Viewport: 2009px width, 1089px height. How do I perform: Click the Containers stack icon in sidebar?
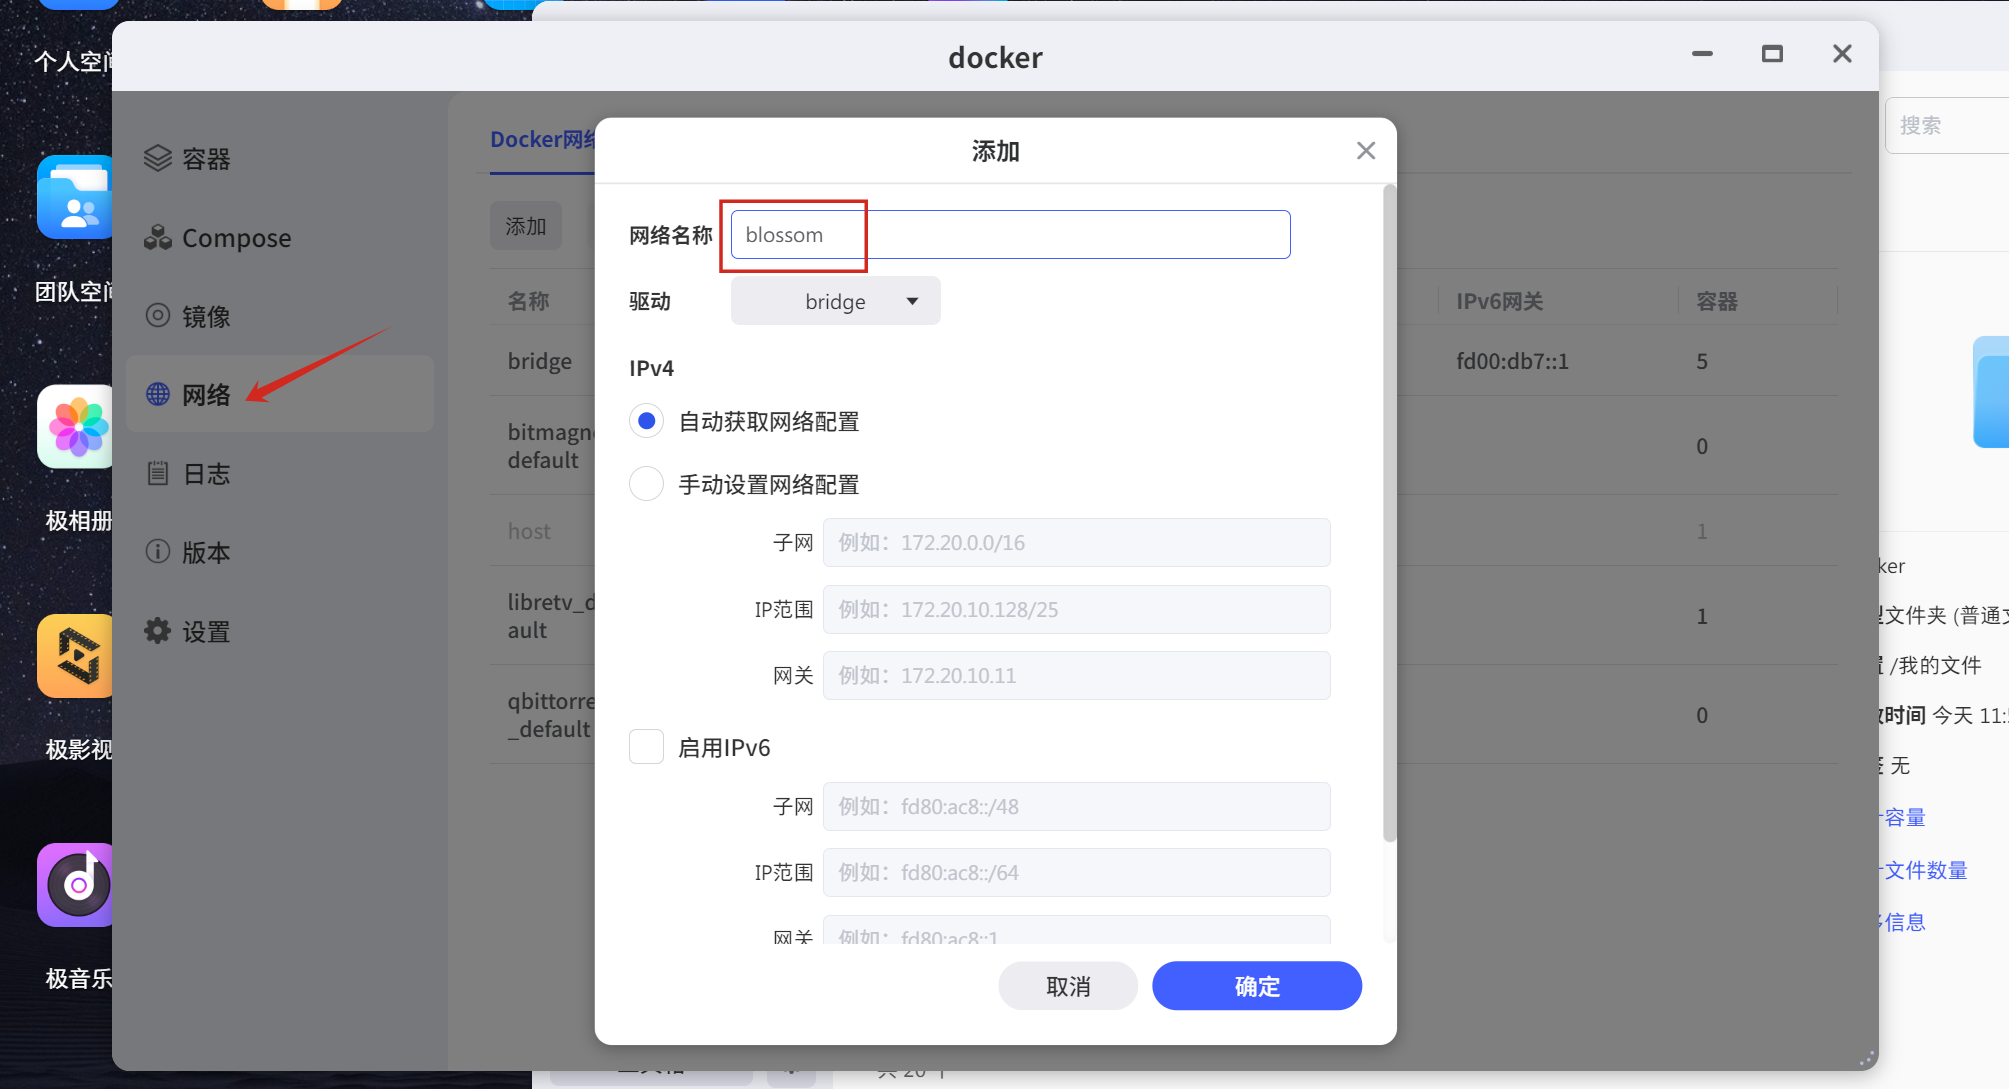(158, 158)
